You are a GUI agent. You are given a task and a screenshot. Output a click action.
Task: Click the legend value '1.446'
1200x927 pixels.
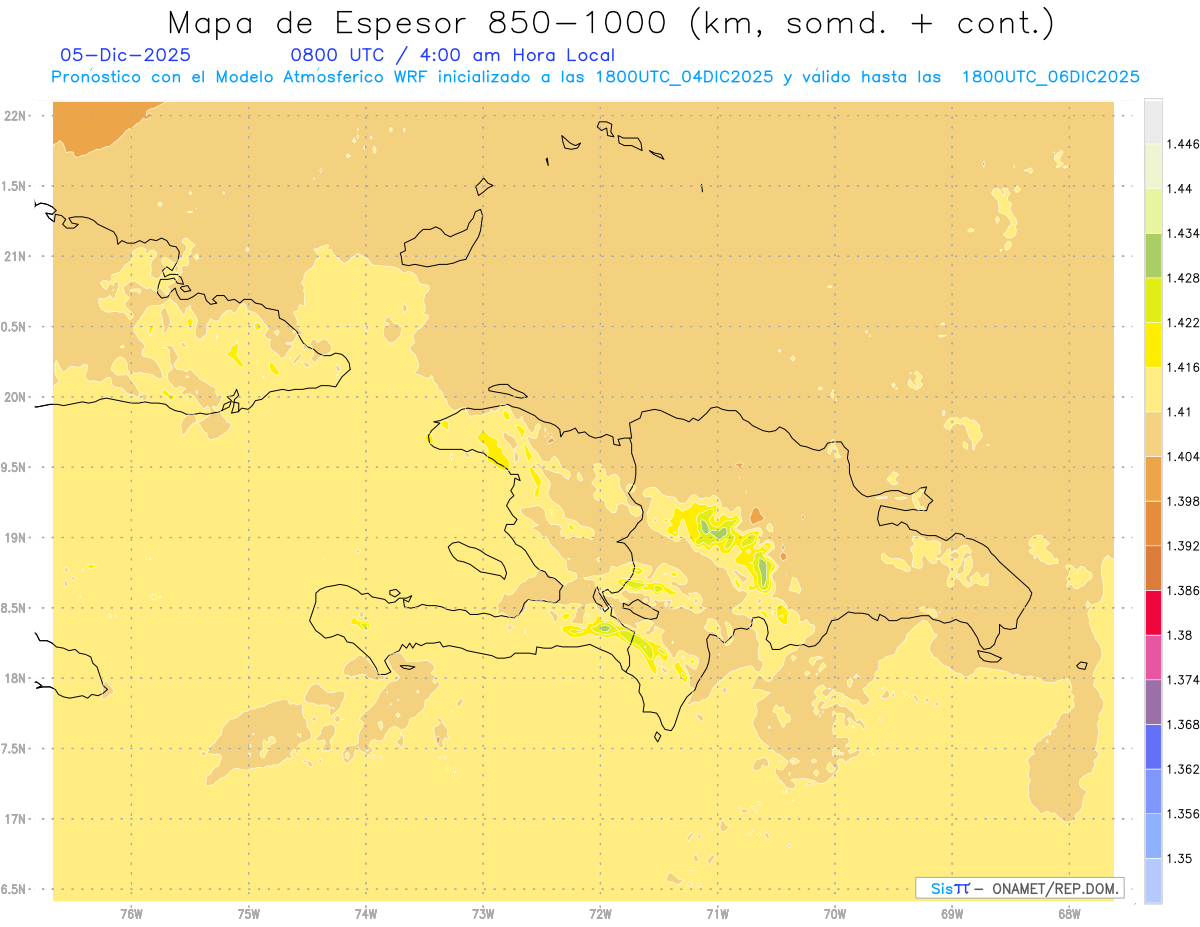coord(1182,144)
